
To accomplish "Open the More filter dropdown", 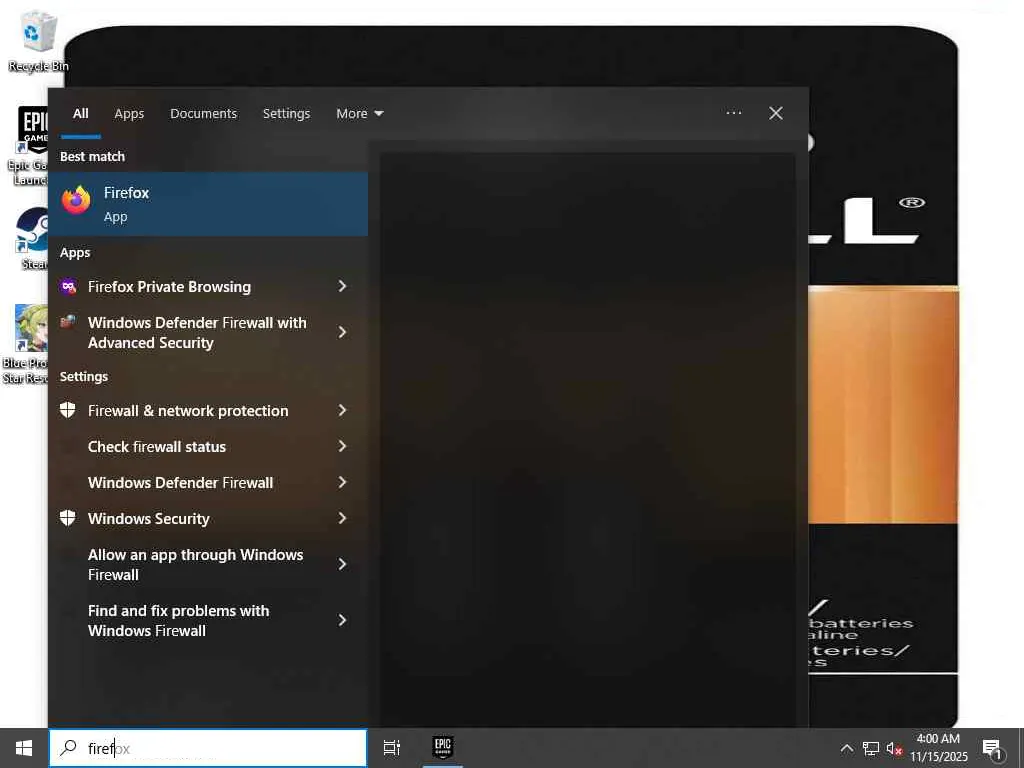I will click(359, 114).
